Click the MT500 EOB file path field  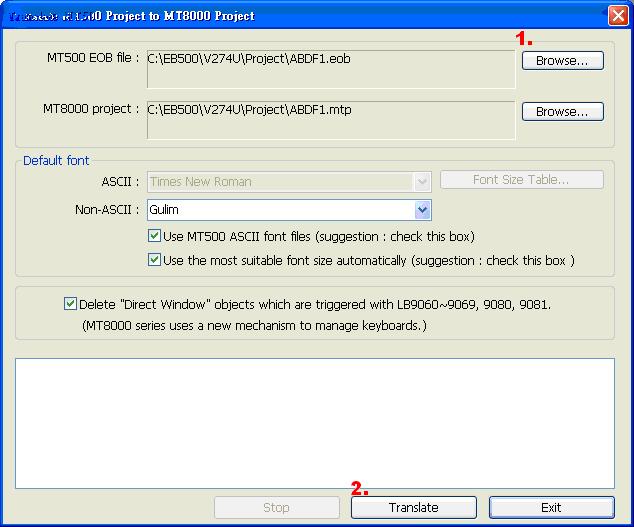[331, 69]
